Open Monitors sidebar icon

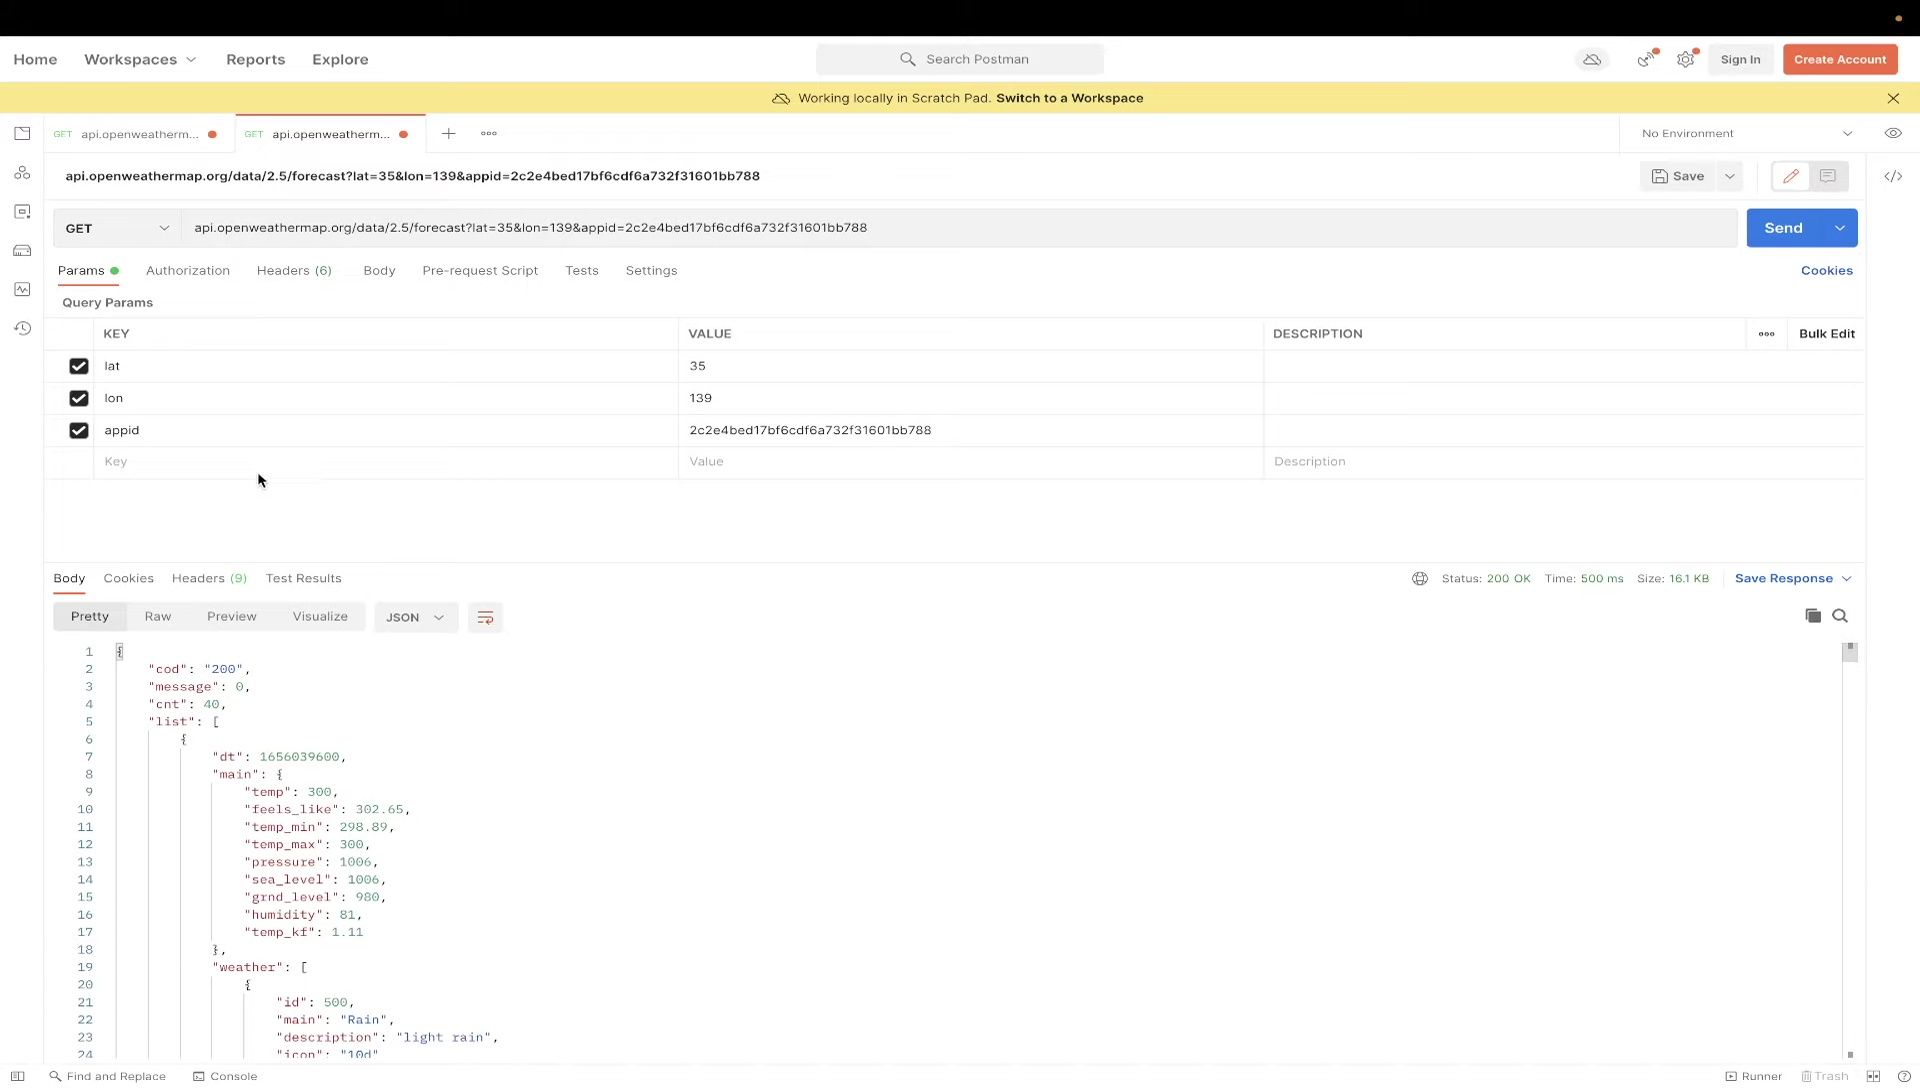click(x=22, y=289)
